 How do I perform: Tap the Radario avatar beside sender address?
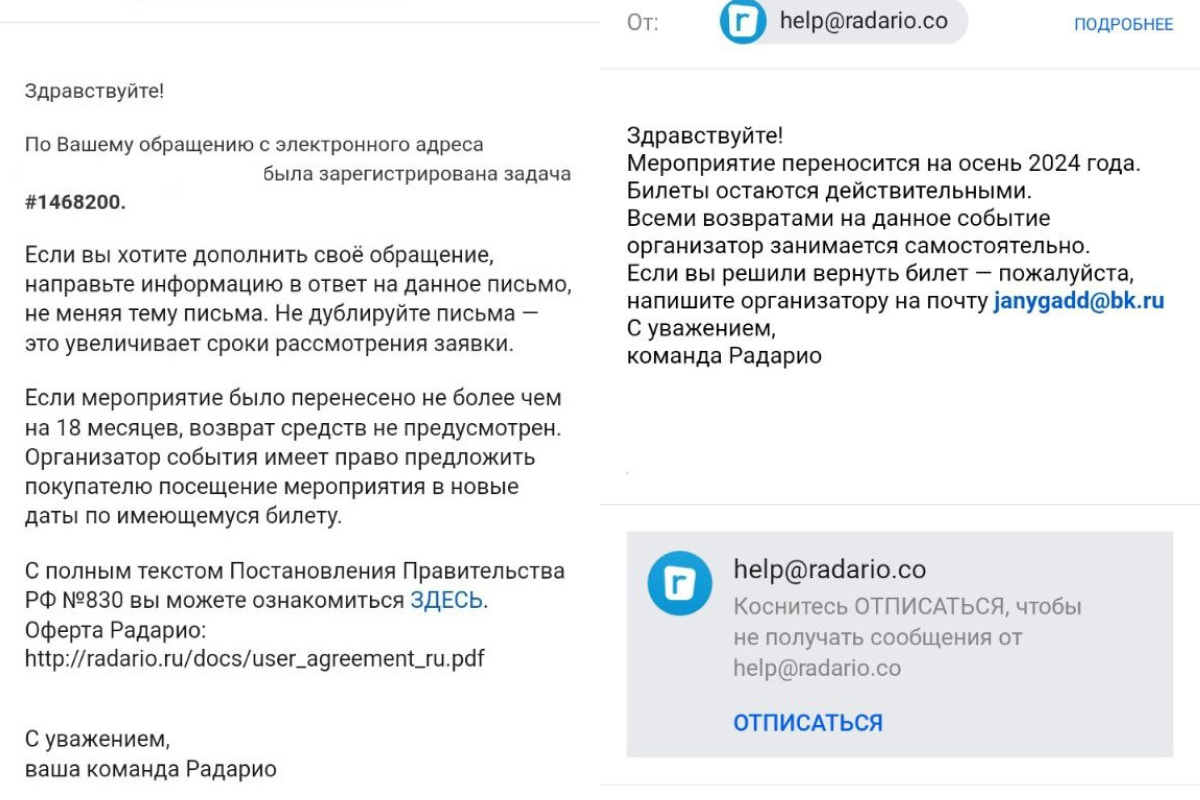tap(743, 22)
